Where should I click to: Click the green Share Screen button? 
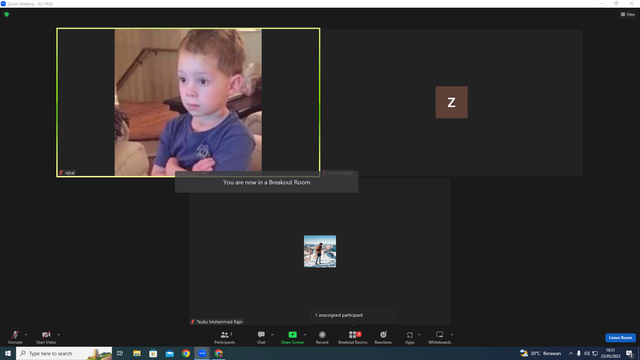292,337
